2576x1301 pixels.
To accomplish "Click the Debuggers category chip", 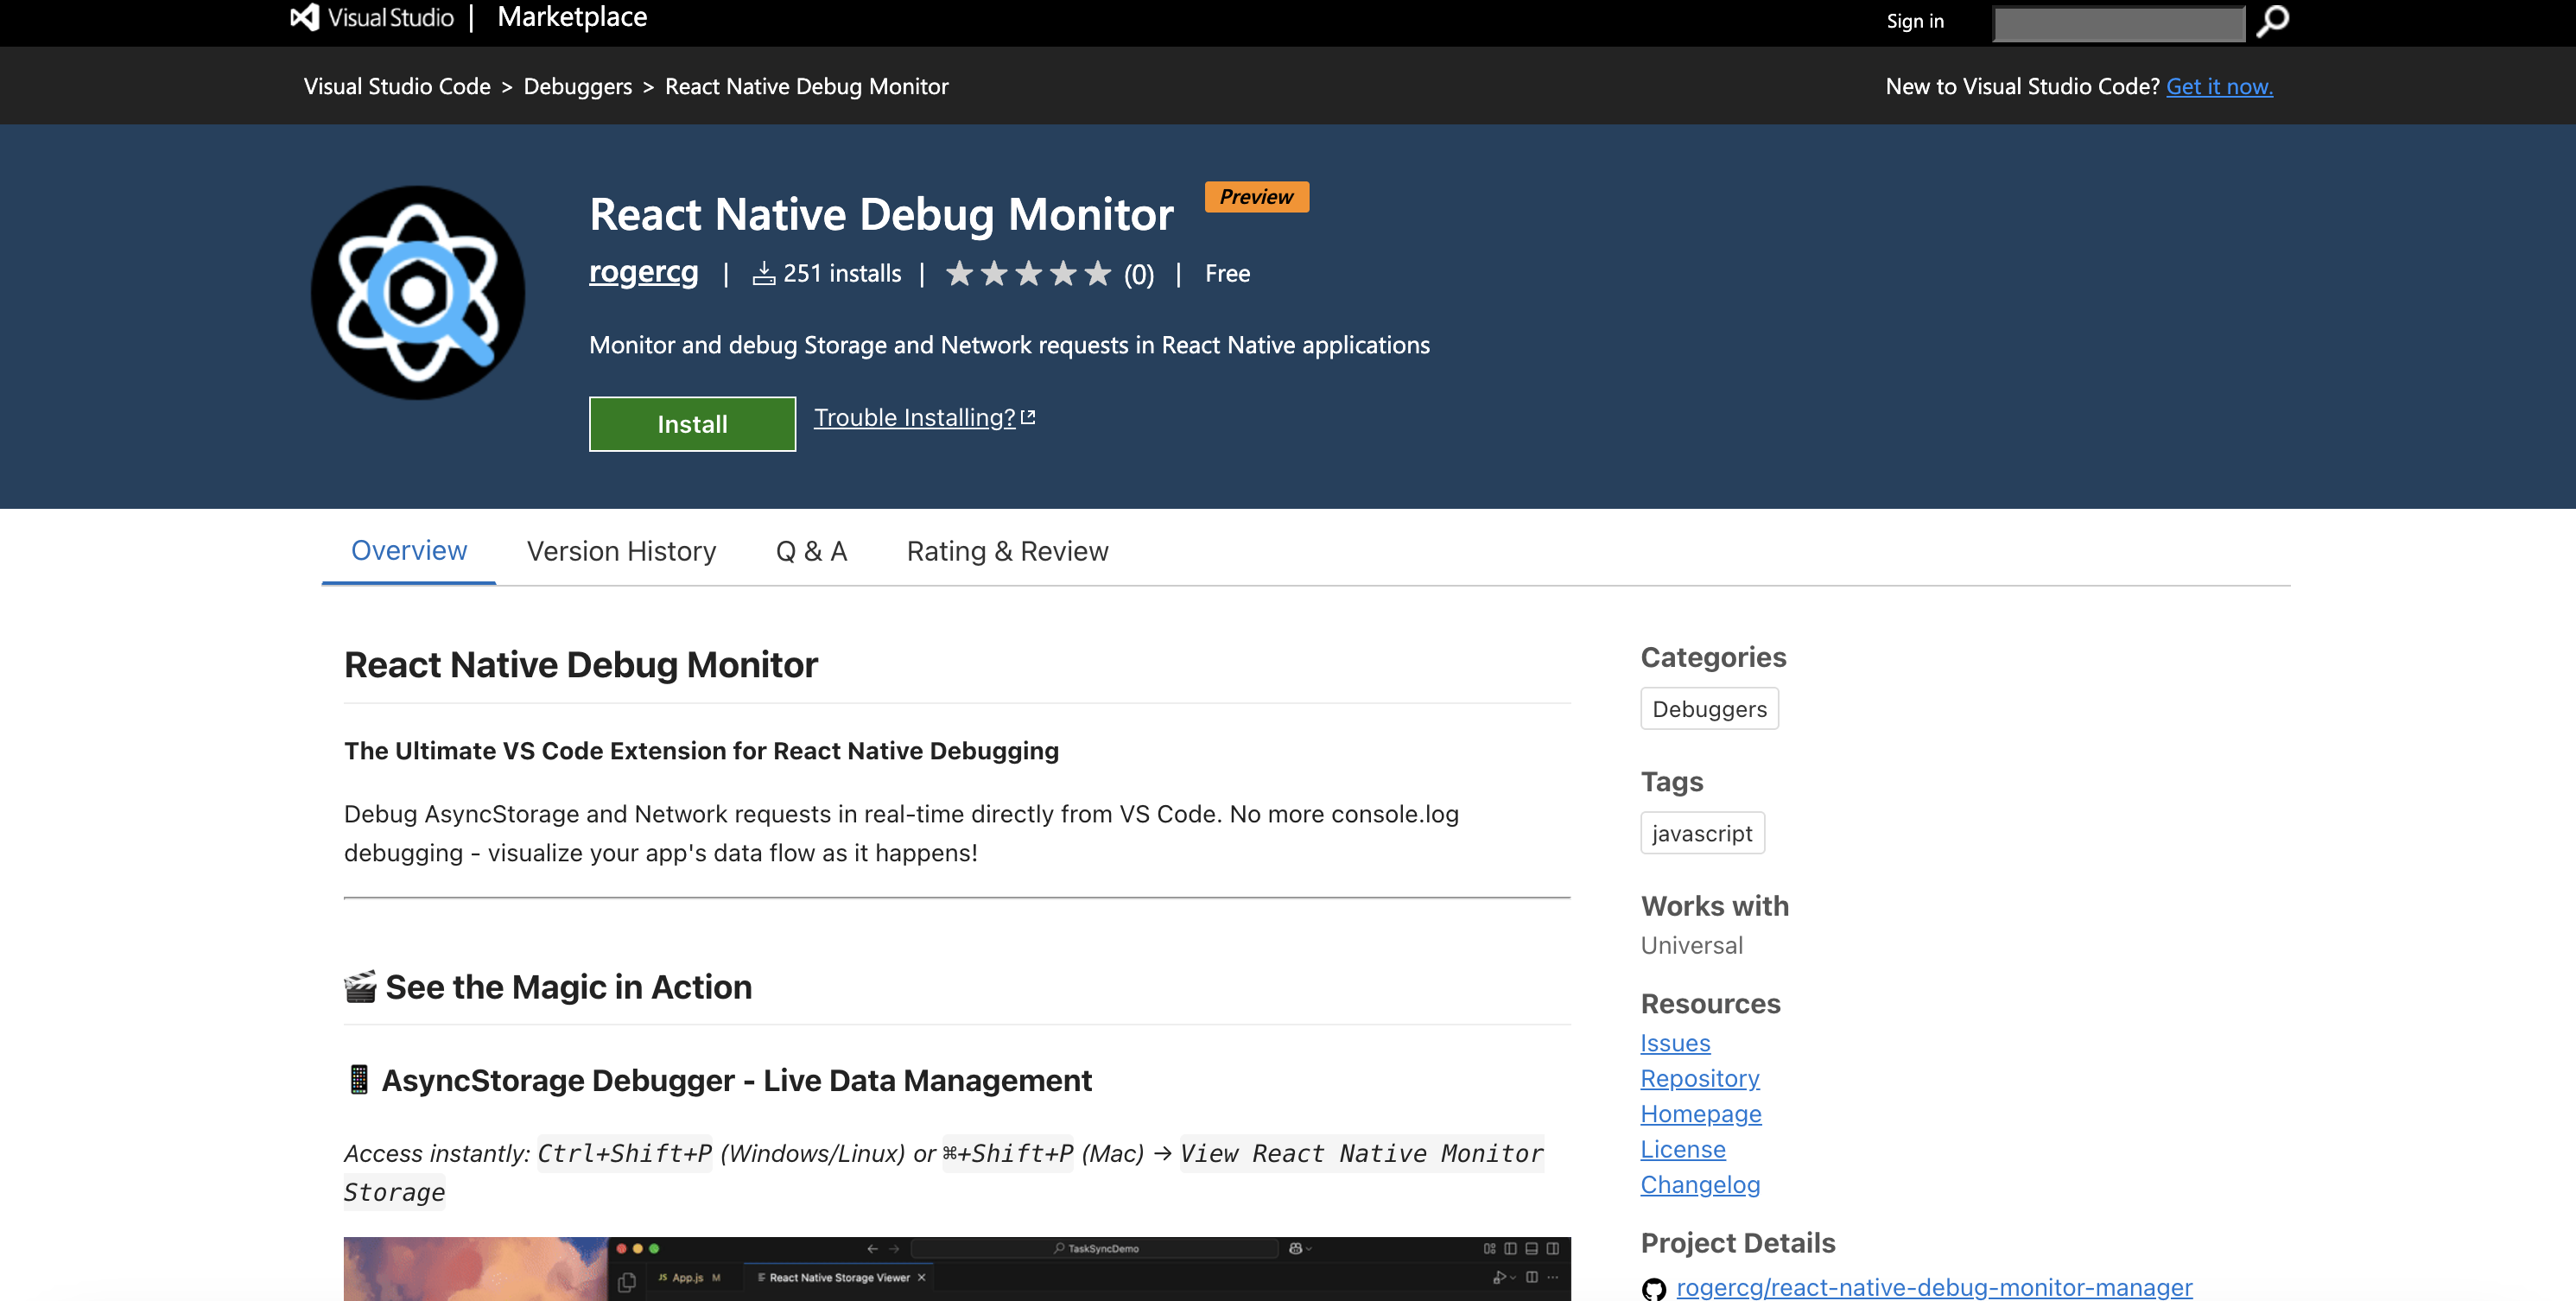I will click(x=1709, y=709).
